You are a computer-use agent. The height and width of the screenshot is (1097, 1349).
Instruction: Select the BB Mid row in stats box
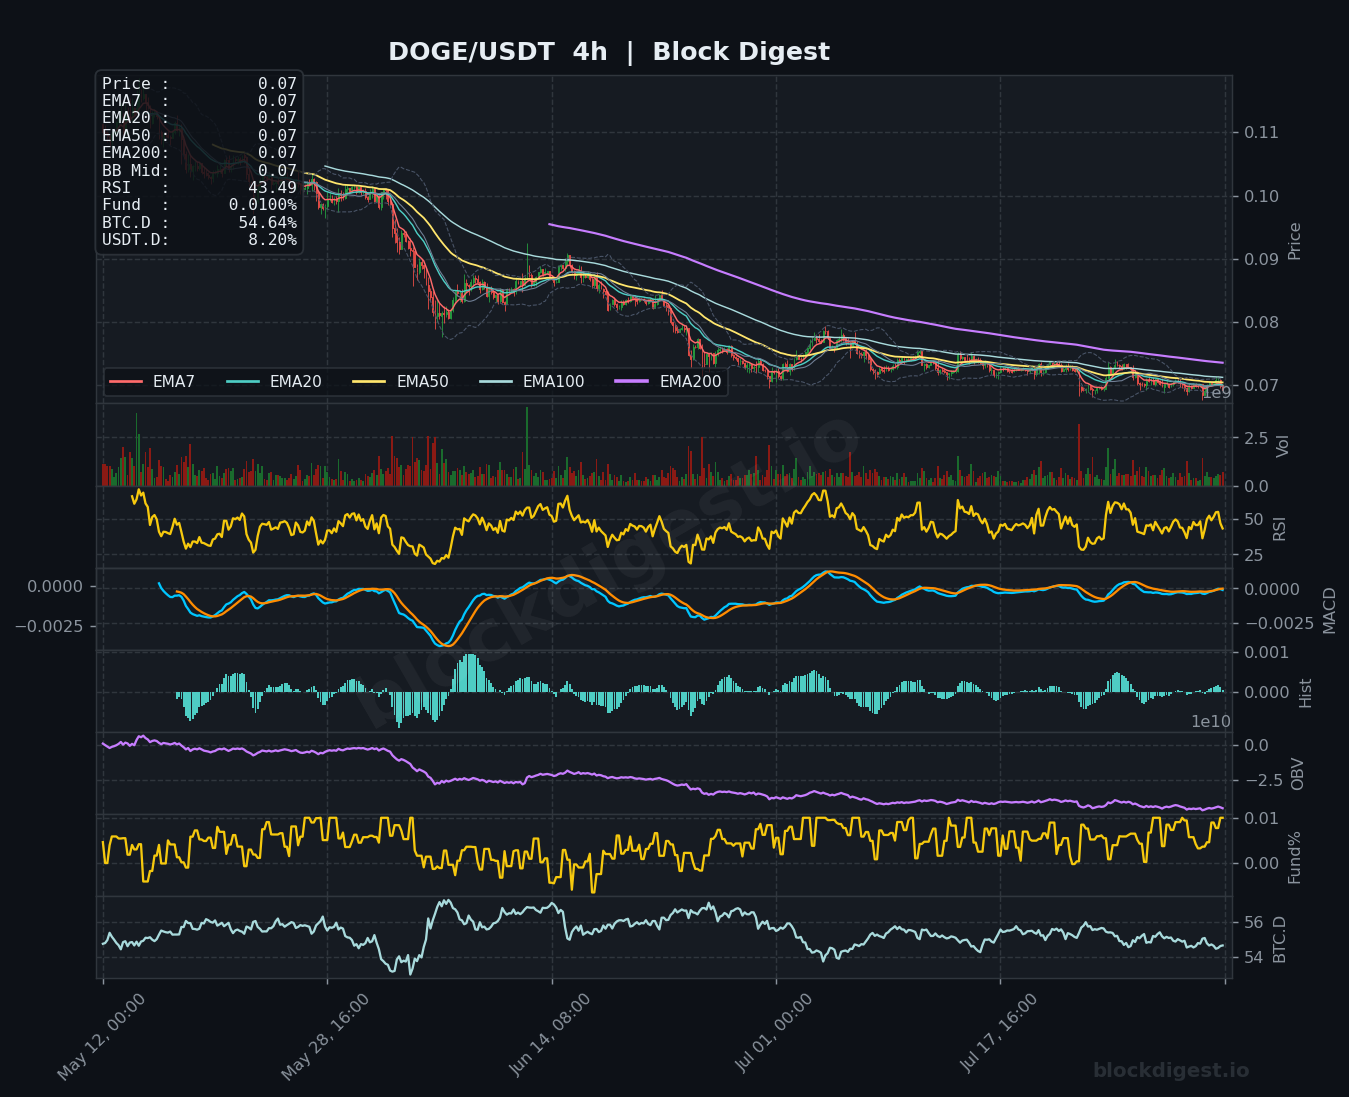pos(199,171)
